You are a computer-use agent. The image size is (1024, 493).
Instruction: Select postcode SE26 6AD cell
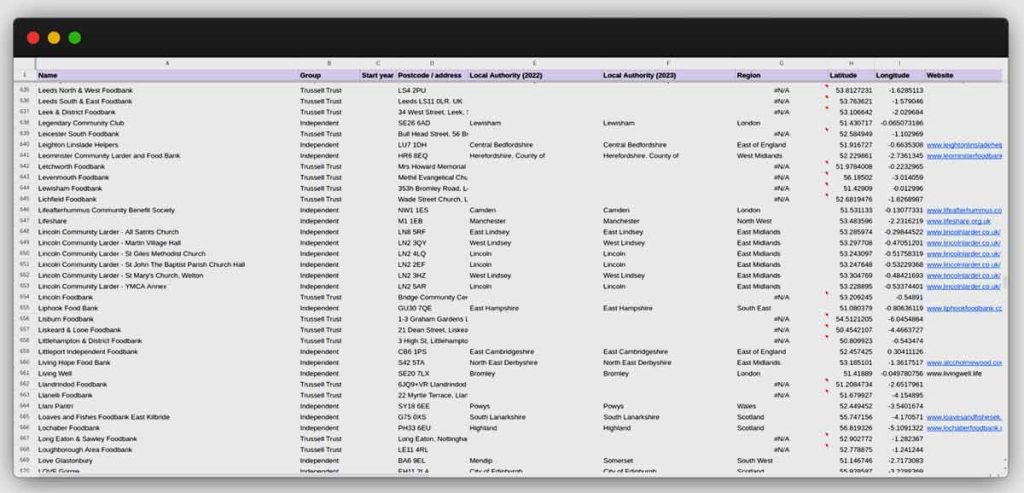click(x=432, y=123)
